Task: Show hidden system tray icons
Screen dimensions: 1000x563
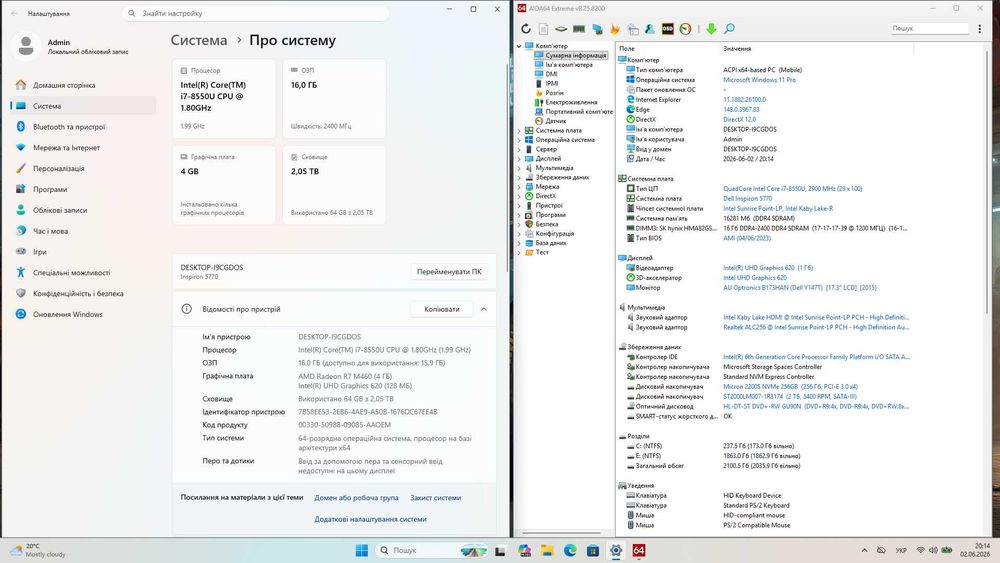Action: (x=864, y=550)
